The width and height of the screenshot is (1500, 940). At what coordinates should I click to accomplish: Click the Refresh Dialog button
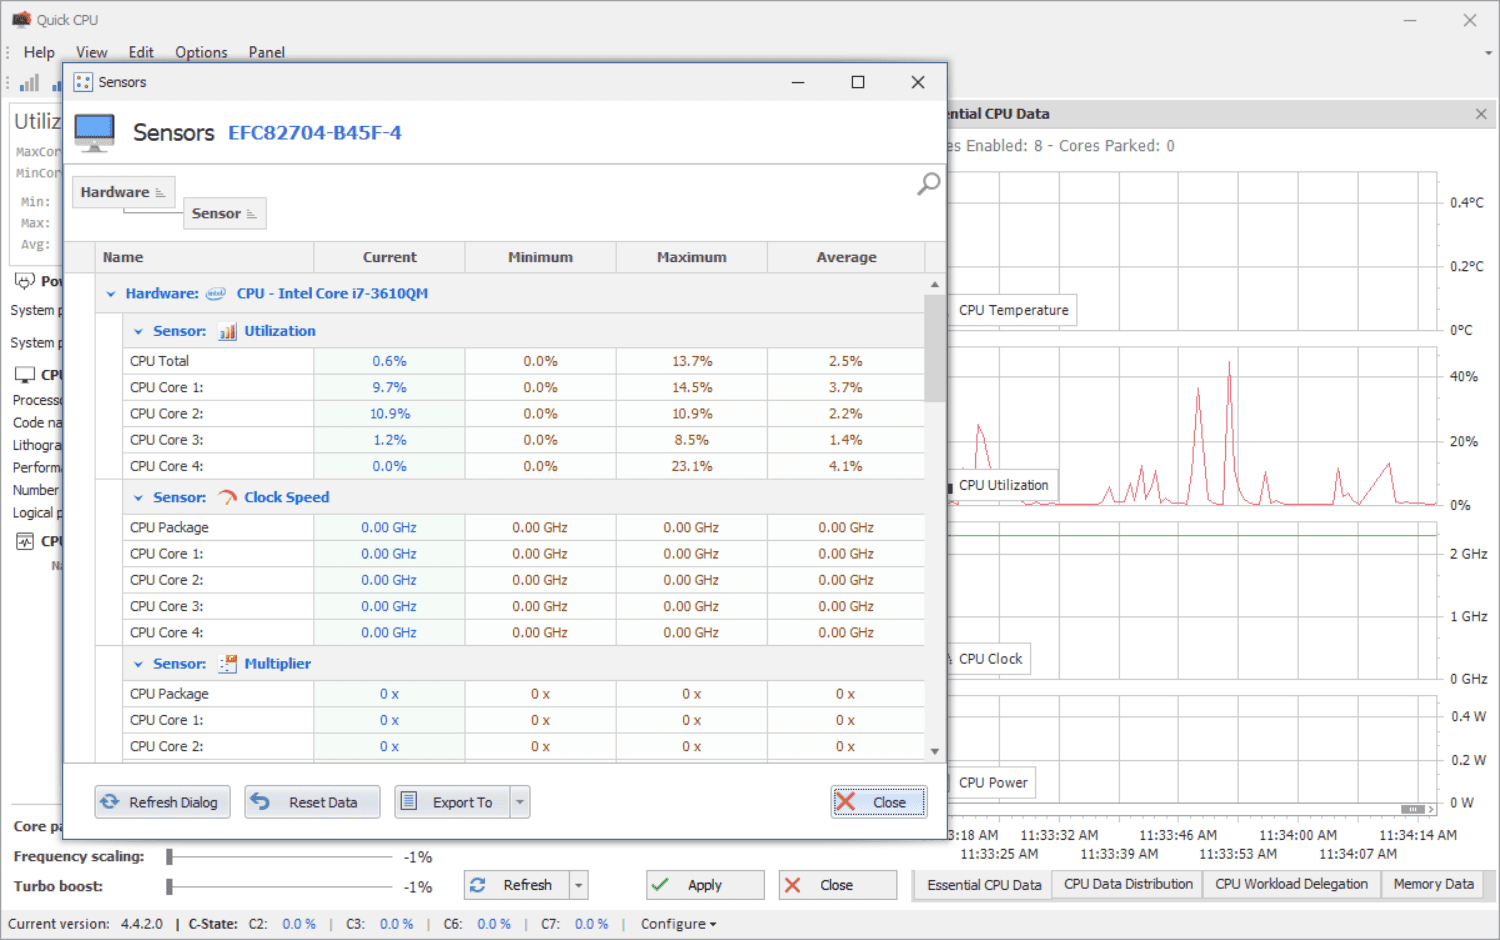tap(163, 802)
